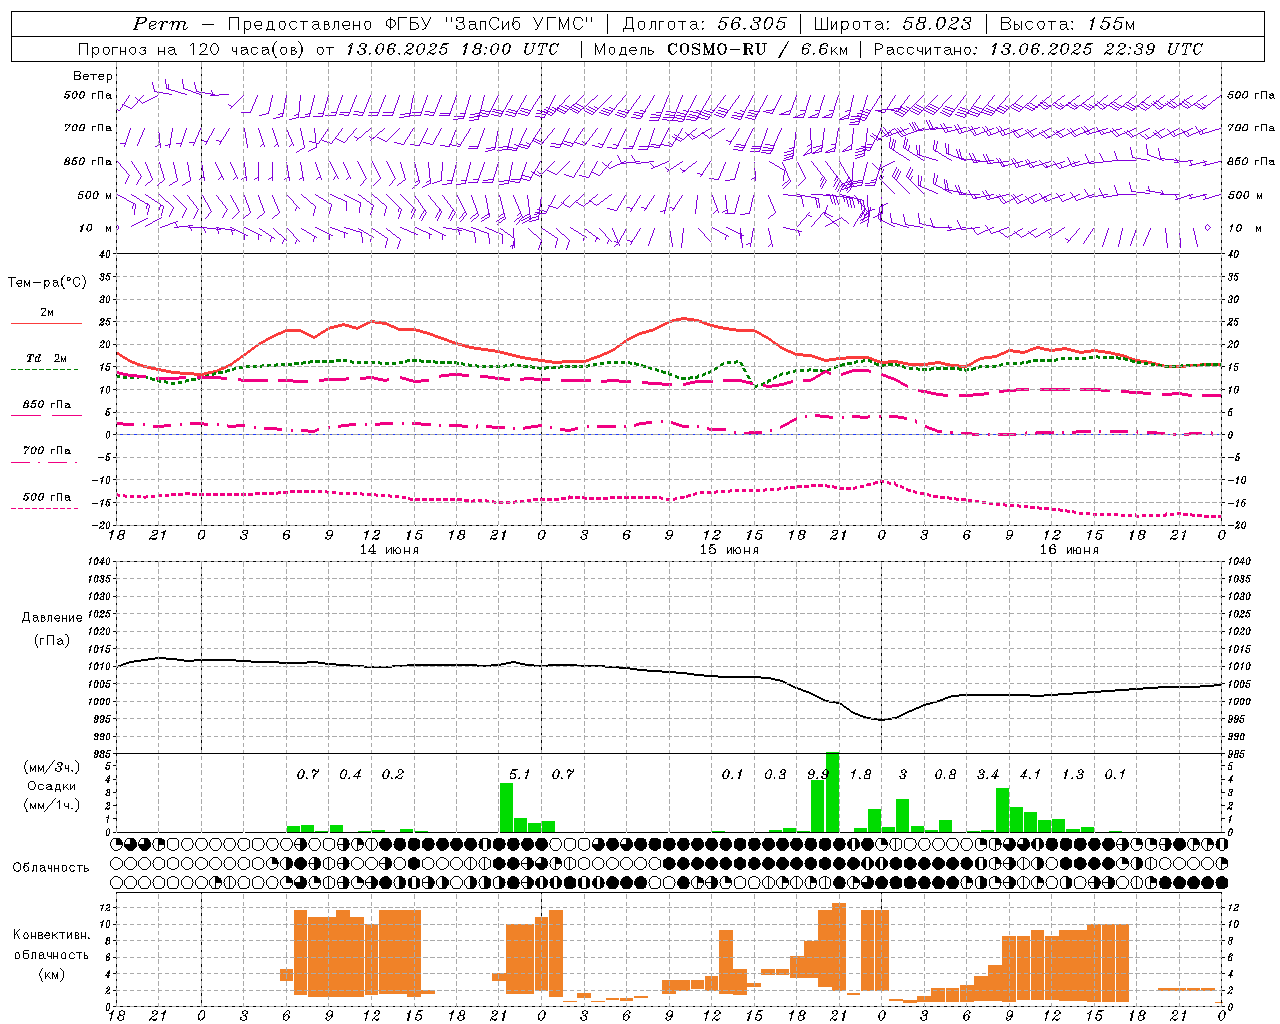
Task: Click the precipitation value "0.3"
Action: (x=775, y=774)
